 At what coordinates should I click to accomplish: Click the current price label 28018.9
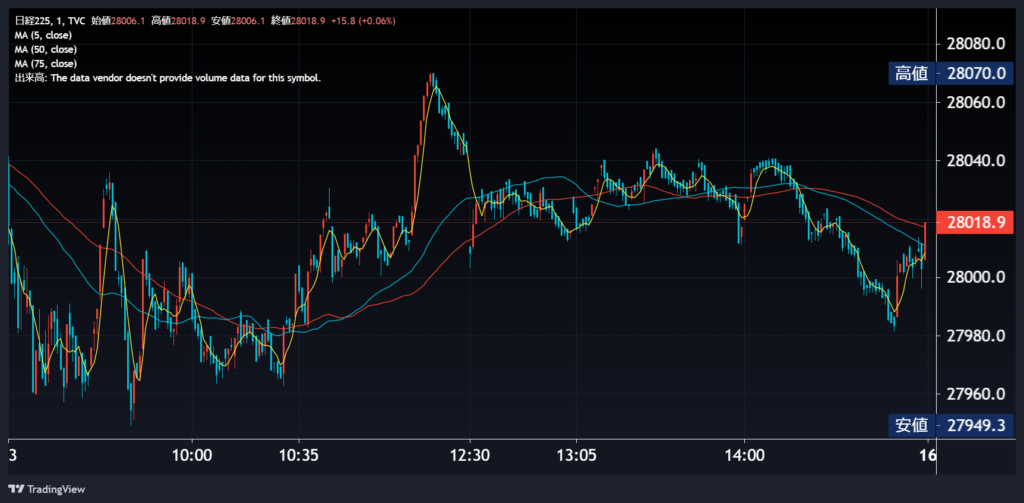pyautogui.click(x=974, y=222)
